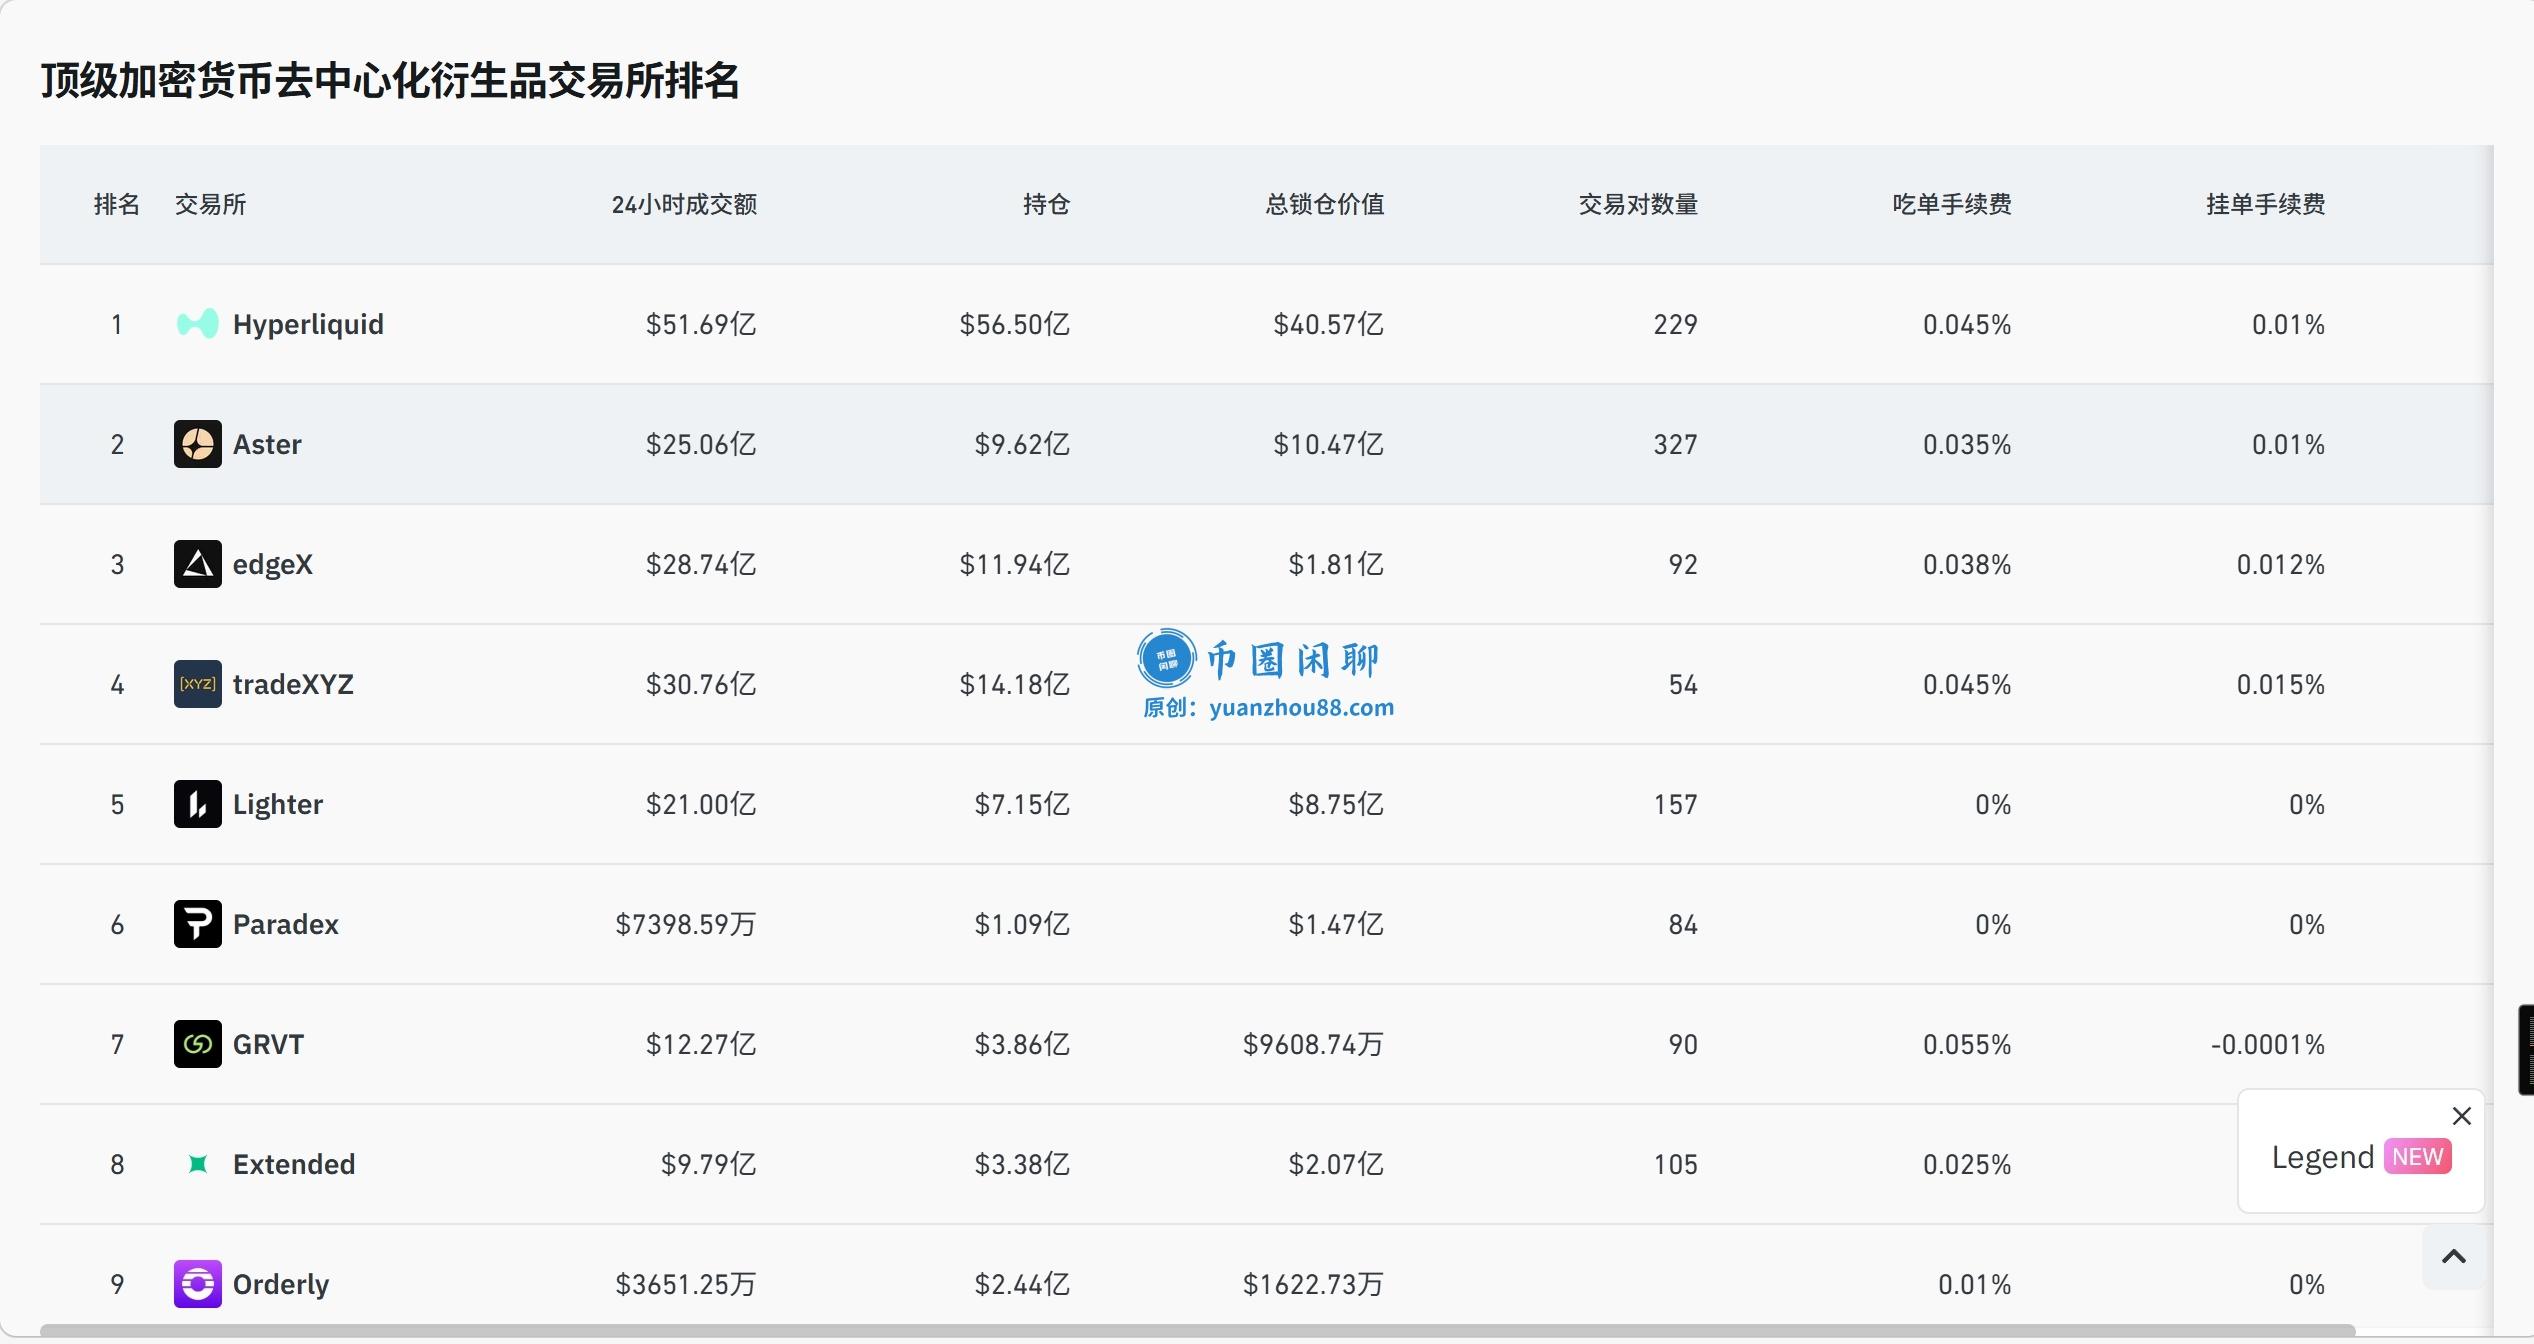The width and height of the screenshot is (2534, 1344).
Task: Click the Extended green star icon
Action: point(197,1164)
